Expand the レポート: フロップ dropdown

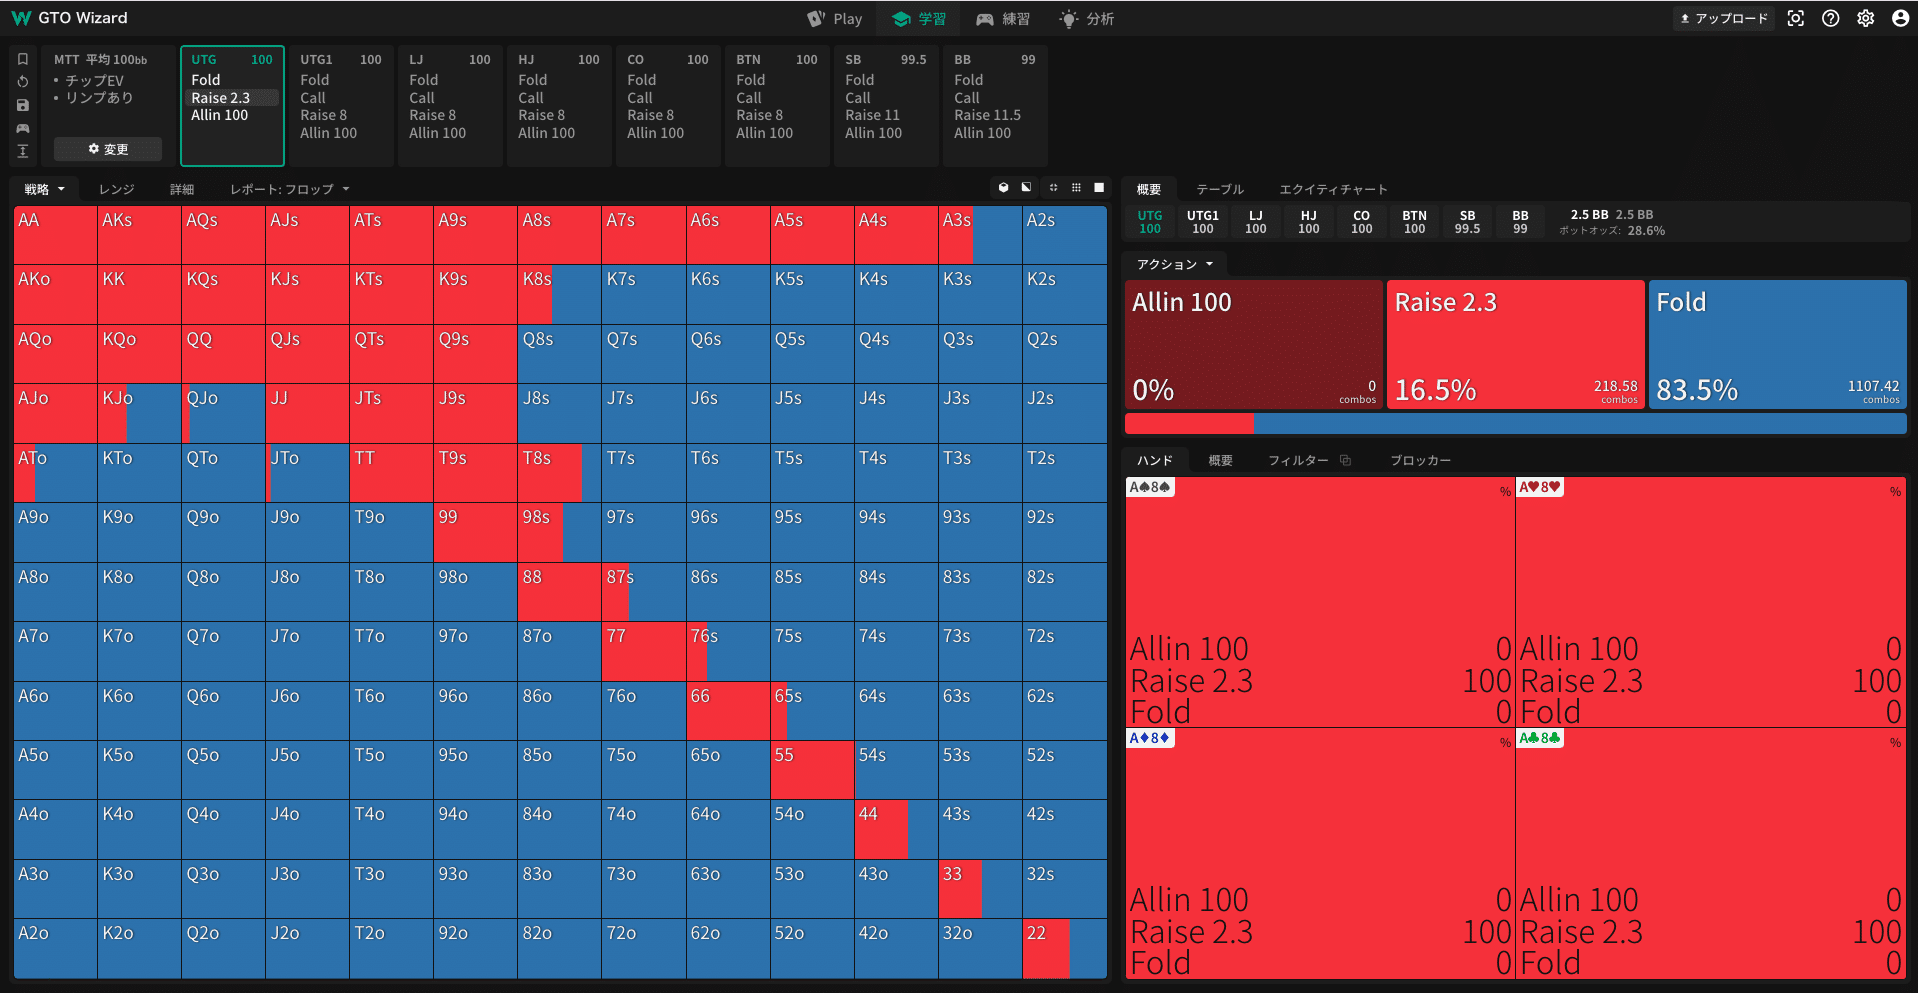(290, 189)
